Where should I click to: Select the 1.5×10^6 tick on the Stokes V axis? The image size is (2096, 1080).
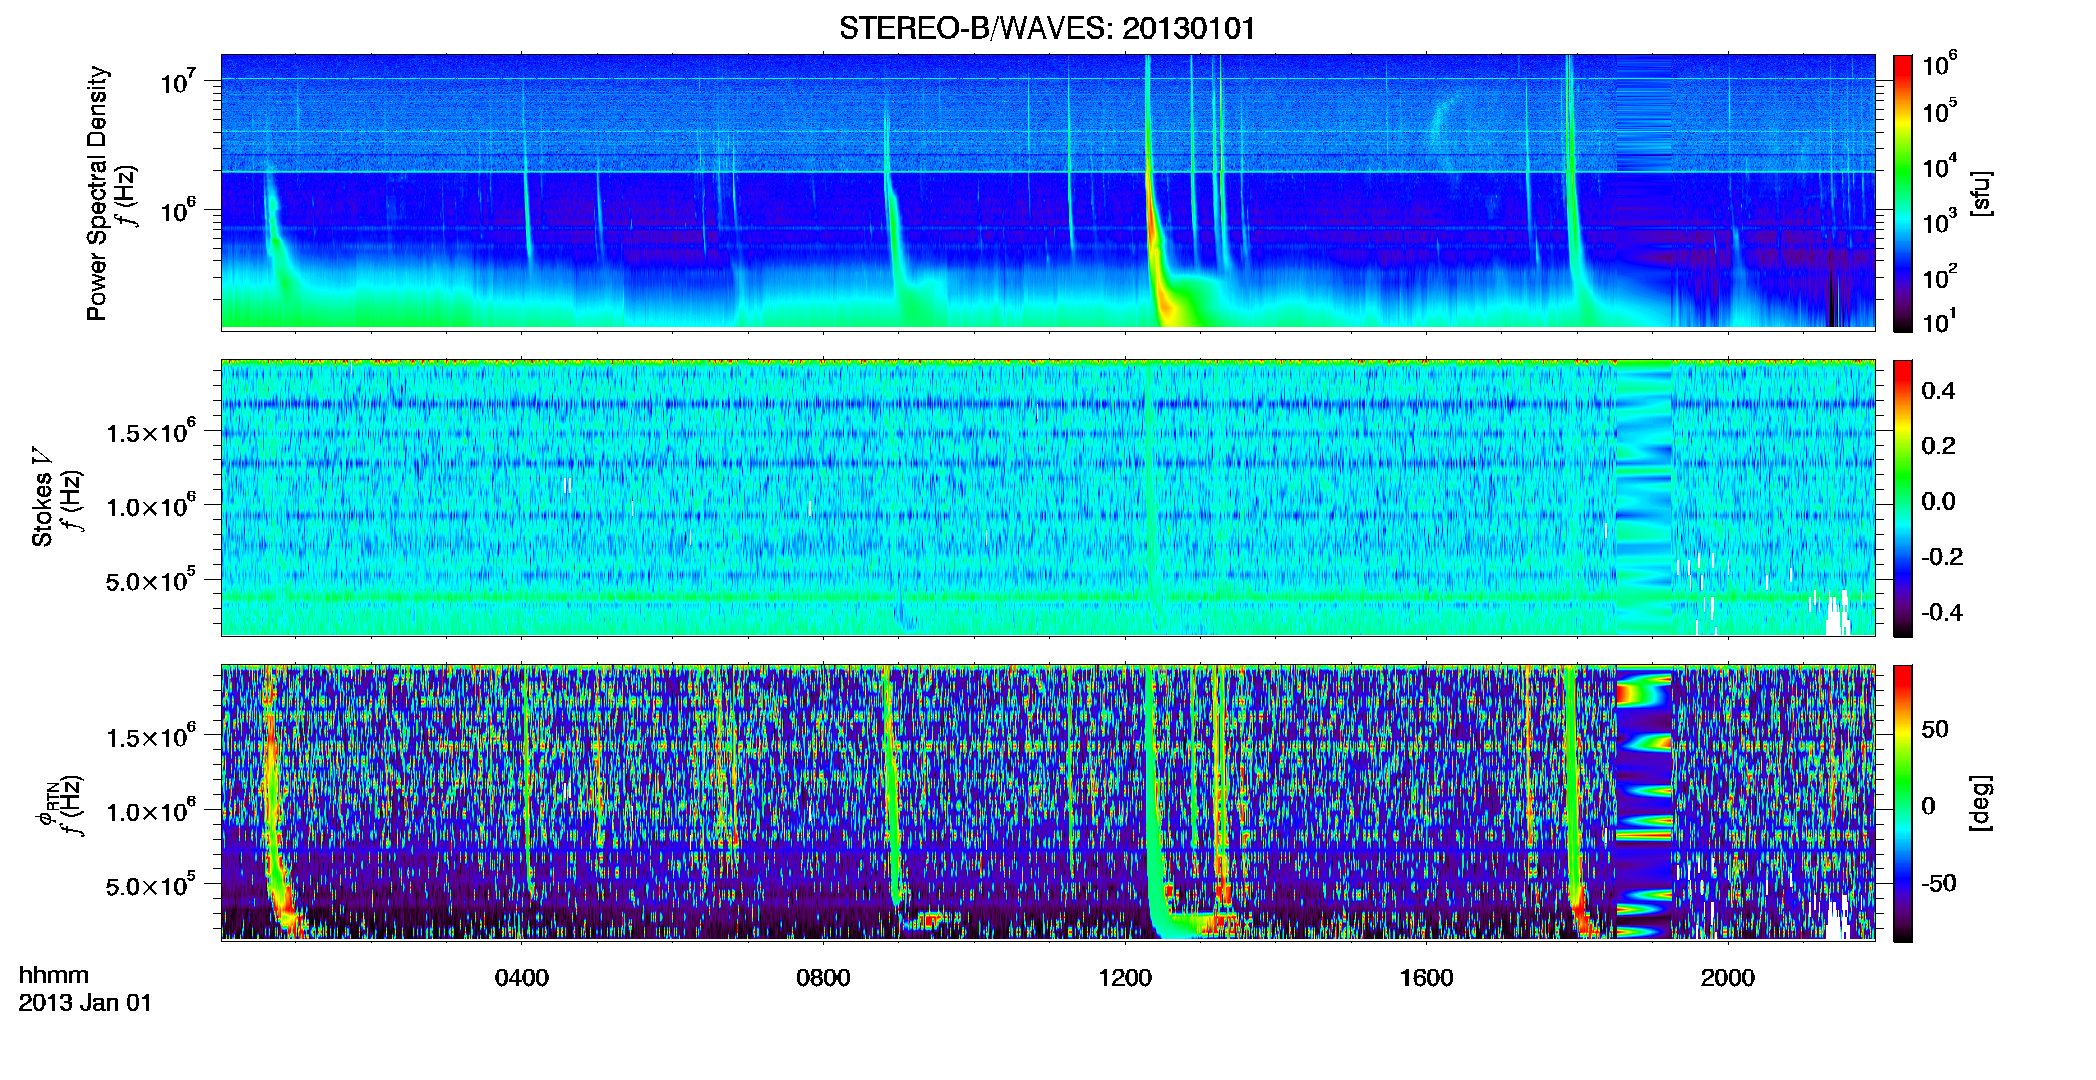pyautogui.click(x=150, y=432)
